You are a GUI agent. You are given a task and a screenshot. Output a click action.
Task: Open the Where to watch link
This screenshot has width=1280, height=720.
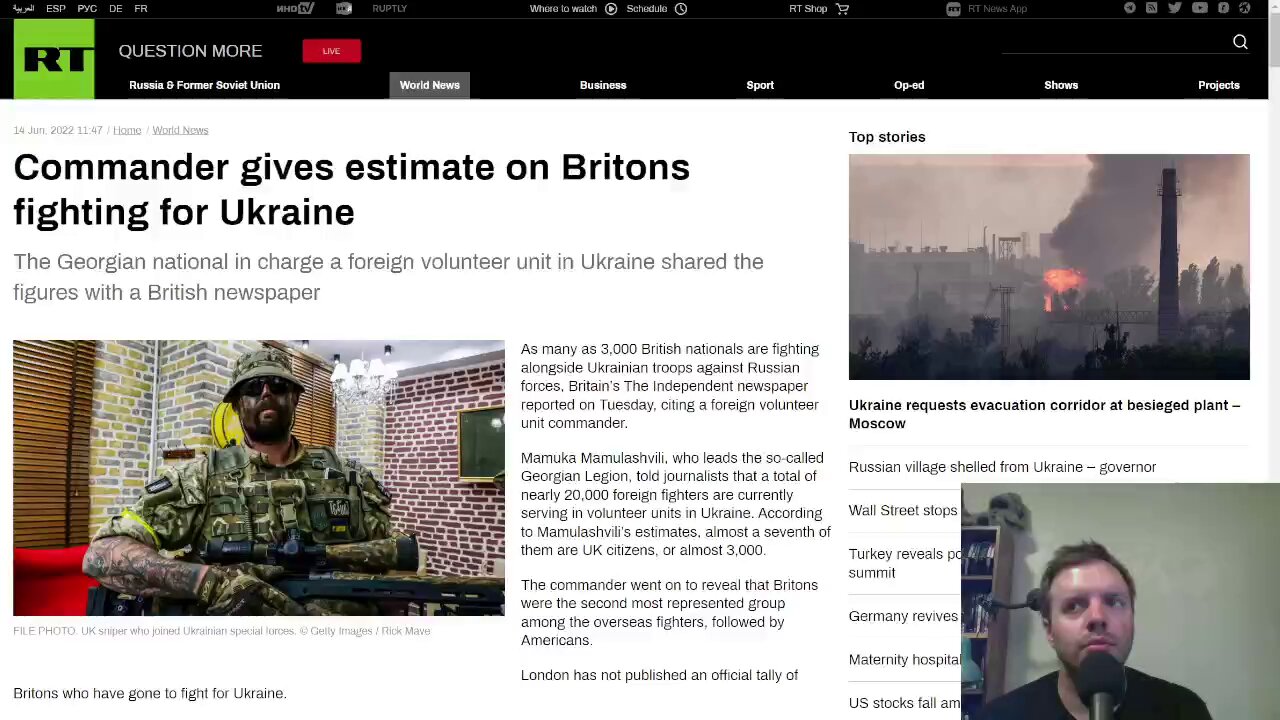[x=563, y=8]
